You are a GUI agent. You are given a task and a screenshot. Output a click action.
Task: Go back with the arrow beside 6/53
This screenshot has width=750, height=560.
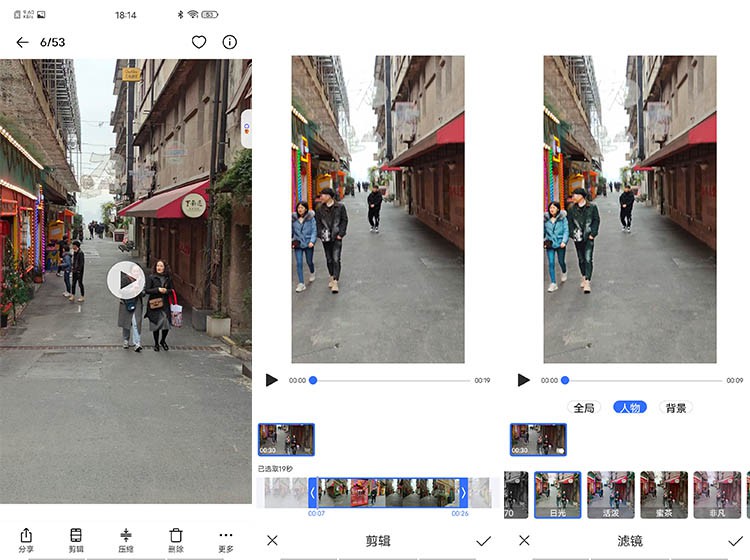tap(22, 42)
